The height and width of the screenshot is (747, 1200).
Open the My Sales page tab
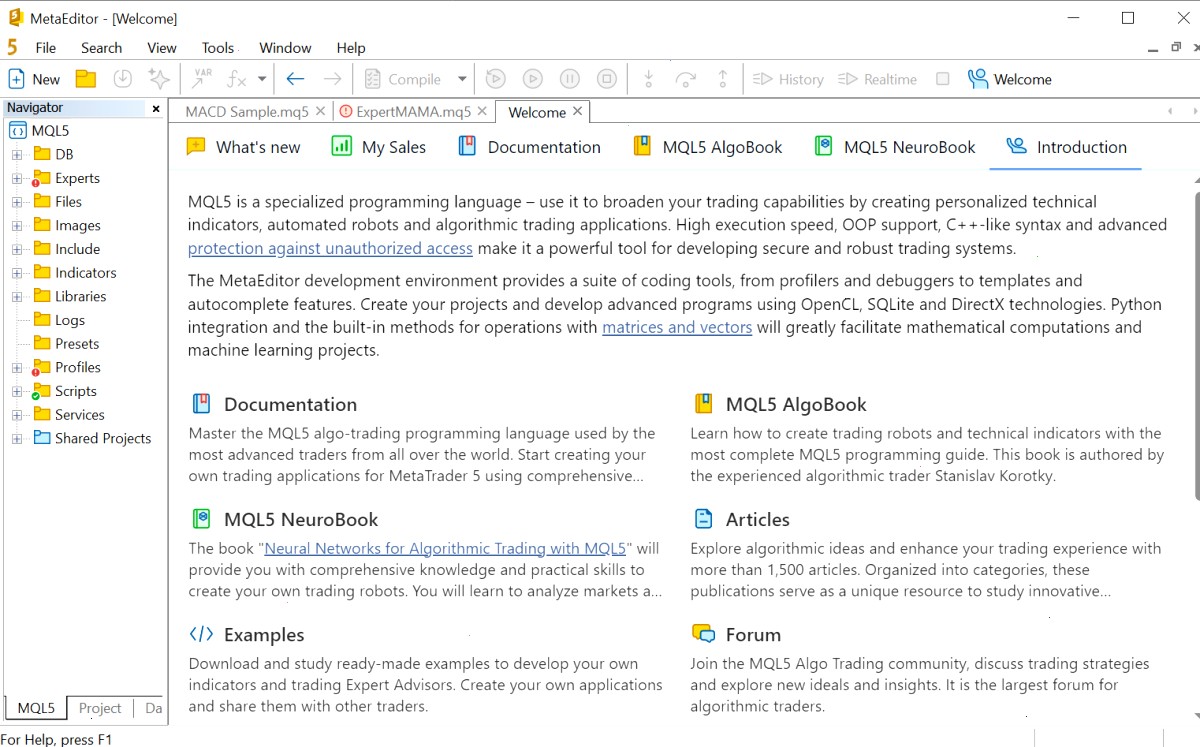[x=379, y=147]
